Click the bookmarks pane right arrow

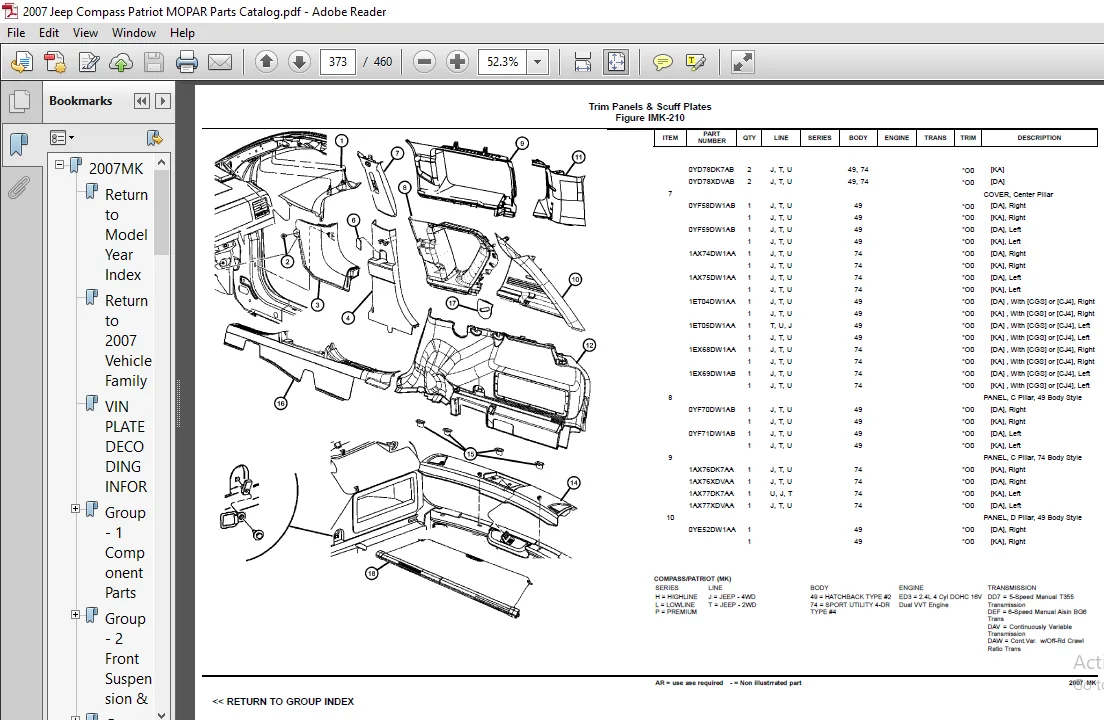163,101
